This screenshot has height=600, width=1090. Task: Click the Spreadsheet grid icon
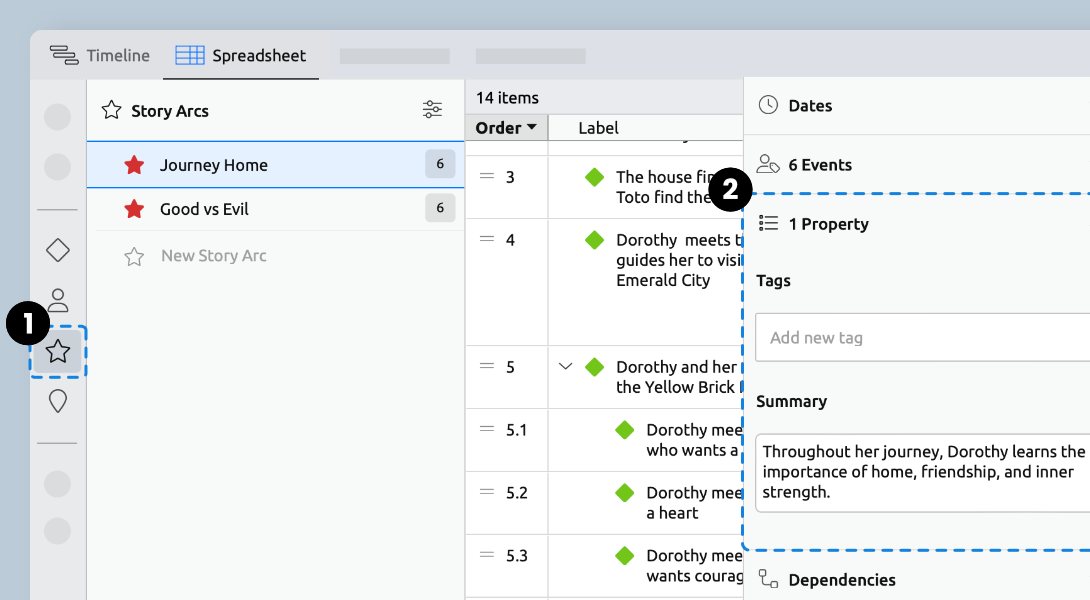[x=190, y=56]
